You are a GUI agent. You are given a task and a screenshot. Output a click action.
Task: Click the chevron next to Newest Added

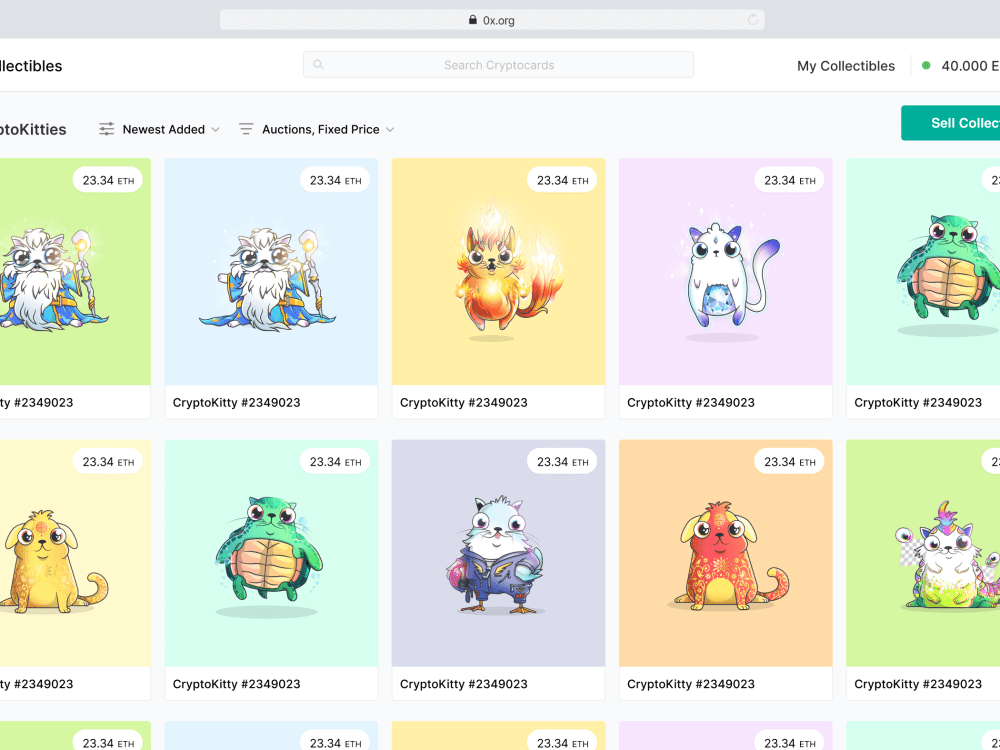click(216, 129)
